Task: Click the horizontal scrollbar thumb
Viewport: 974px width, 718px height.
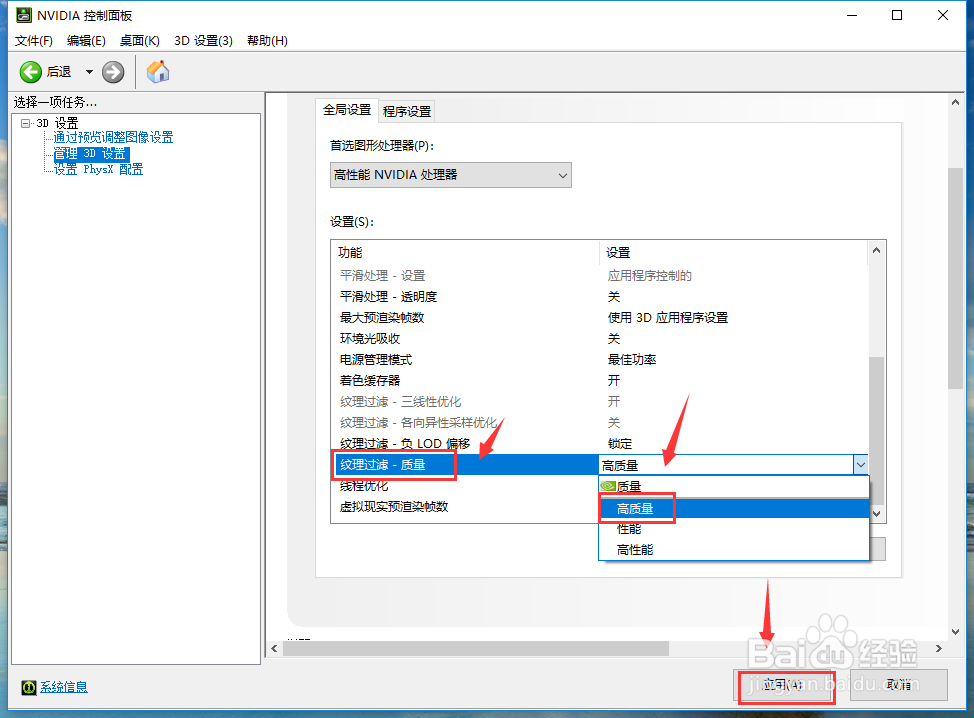Action: (x=476, y=648)
